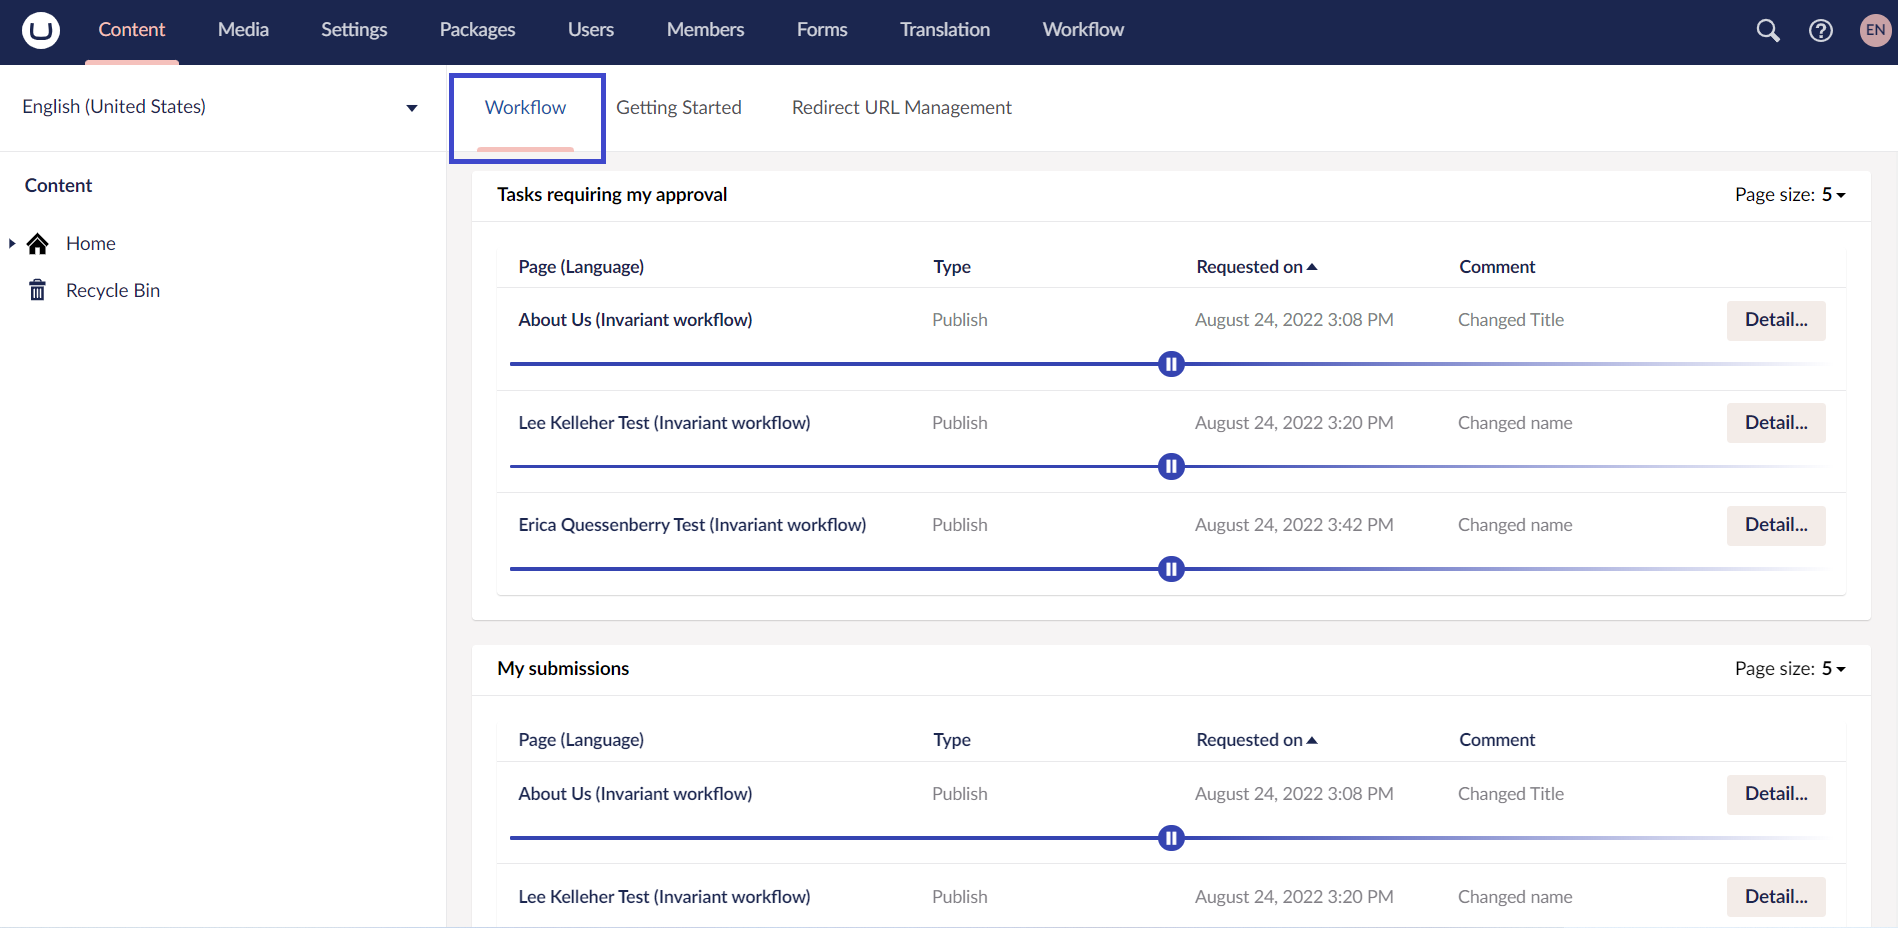Go to the Content section
This screenshot has width=1898, height=928.
tap(132, 30)
